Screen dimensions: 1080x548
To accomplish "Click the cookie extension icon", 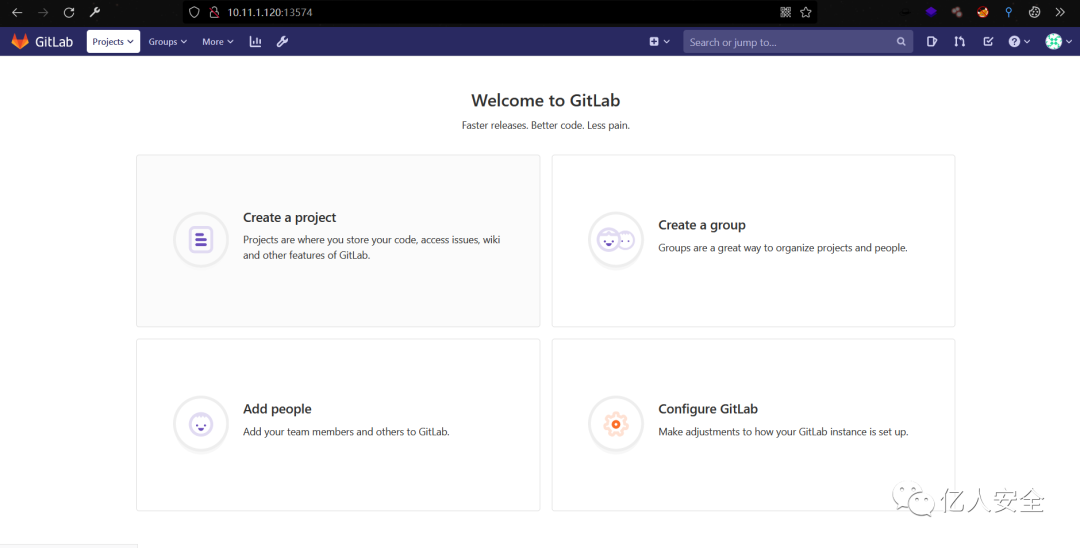I will (x=1035, y=12).
